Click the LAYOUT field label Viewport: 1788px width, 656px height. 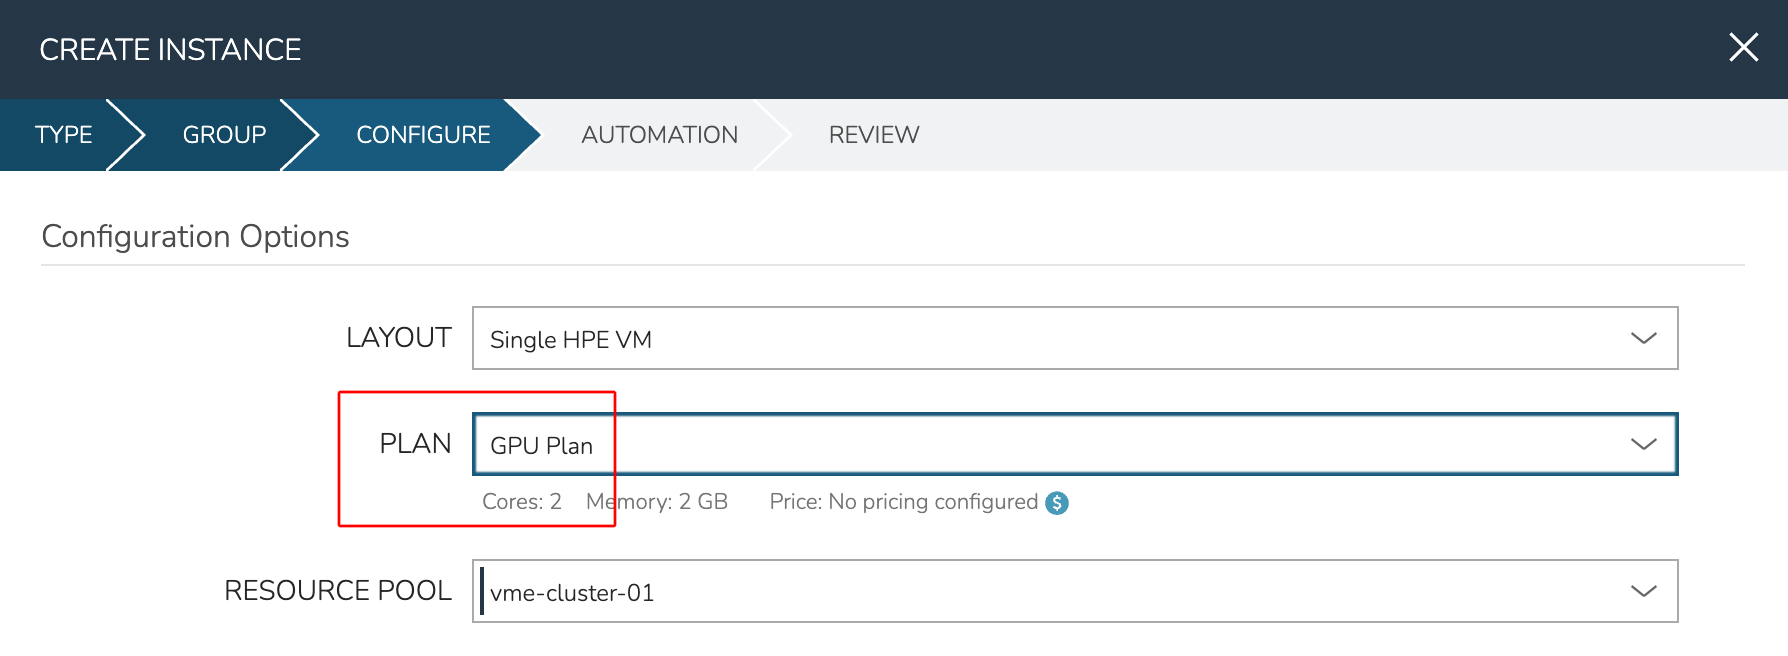[x=398, y=338]
